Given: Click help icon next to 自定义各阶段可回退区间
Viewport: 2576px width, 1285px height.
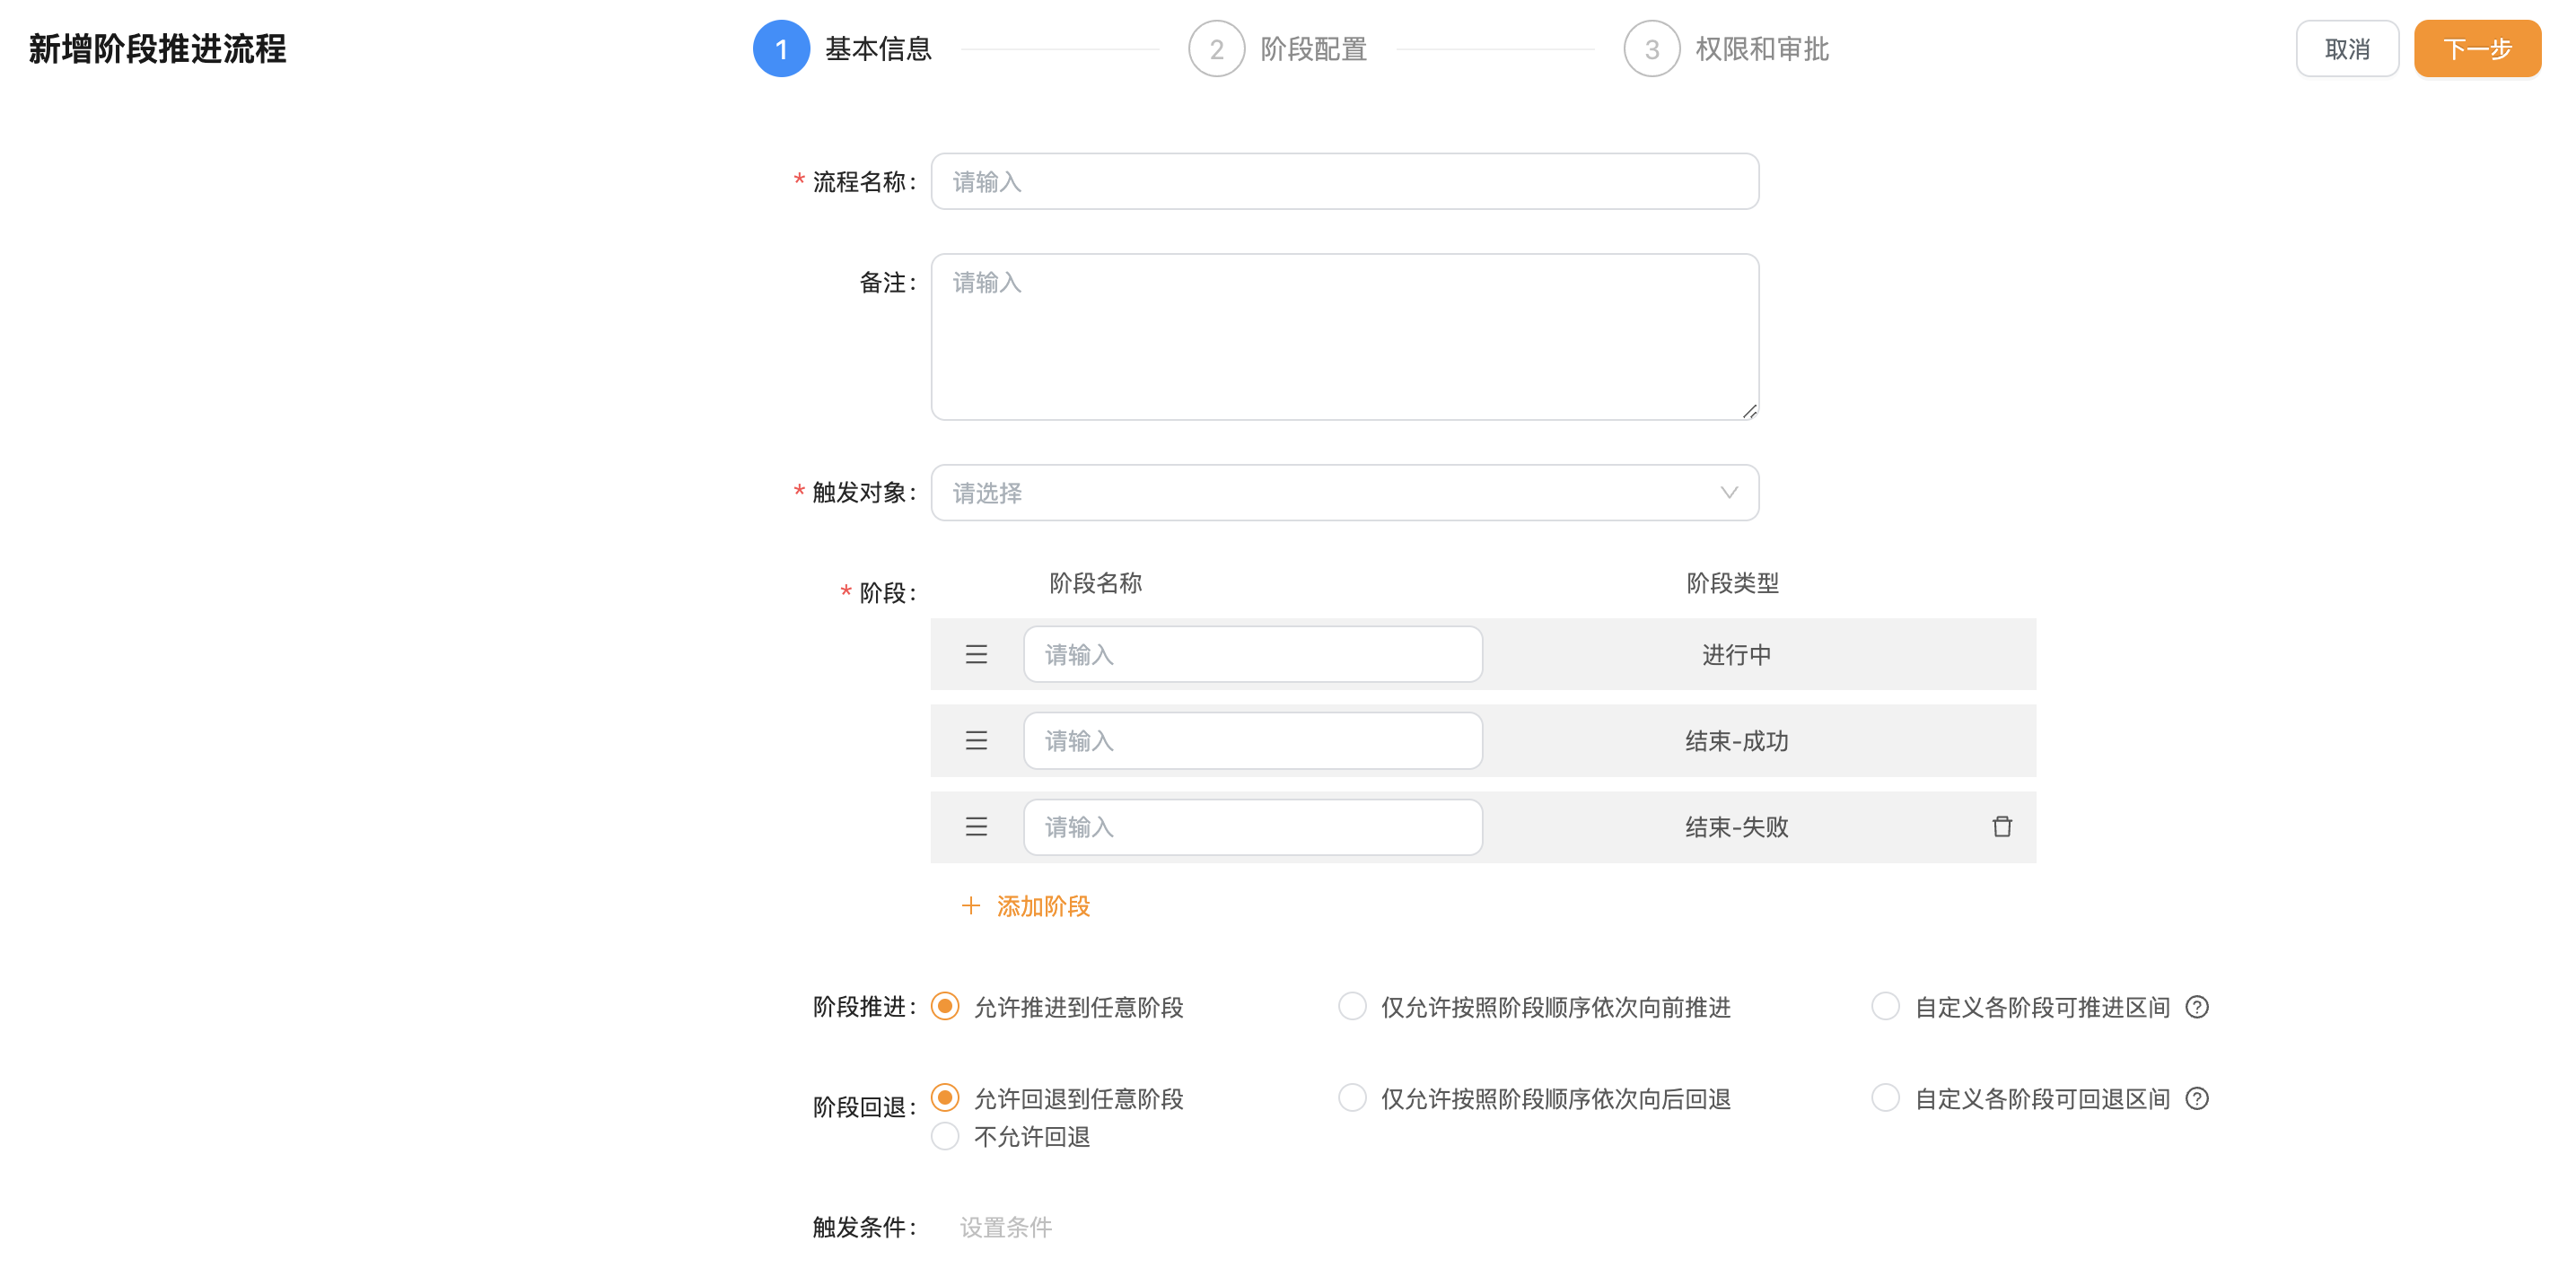Looking at the screenshot, I should click(2196, 1098).
